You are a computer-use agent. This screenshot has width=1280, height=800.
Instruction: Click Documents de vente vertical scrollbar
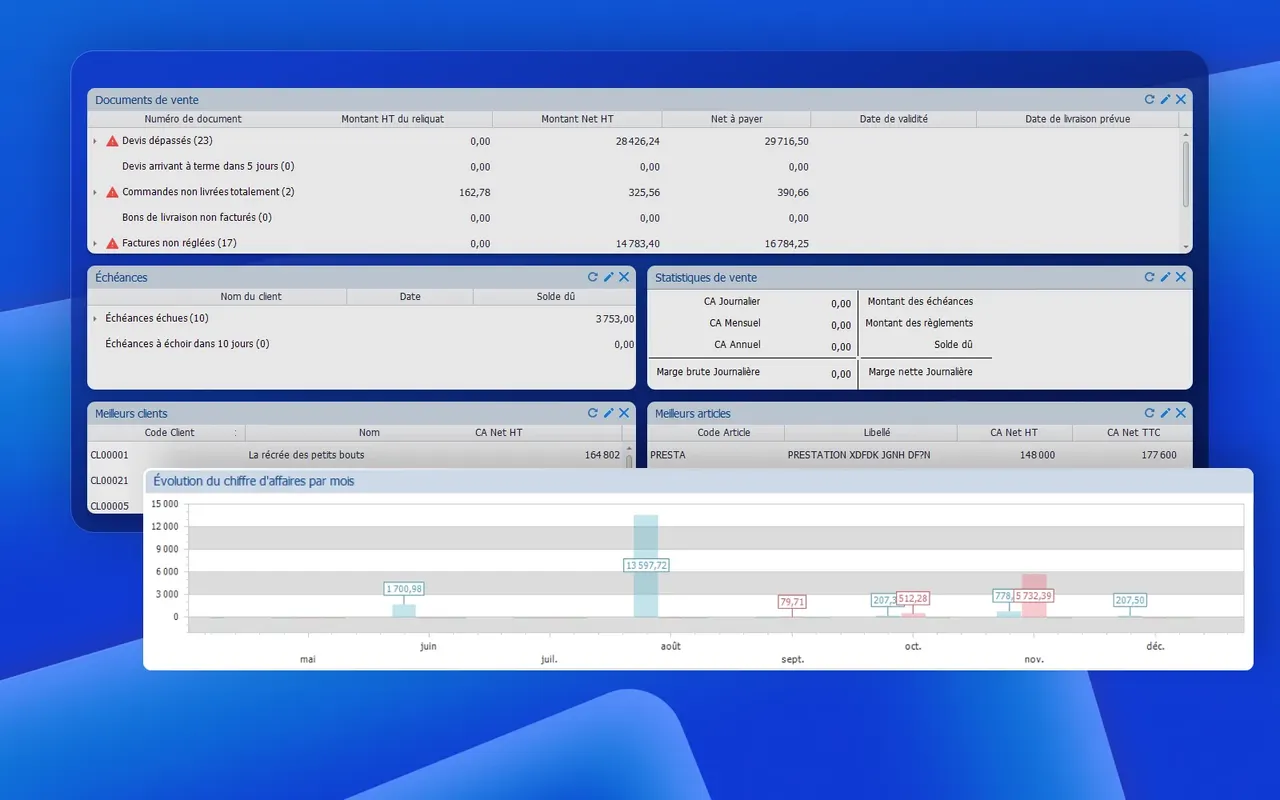pos(1186,175)
